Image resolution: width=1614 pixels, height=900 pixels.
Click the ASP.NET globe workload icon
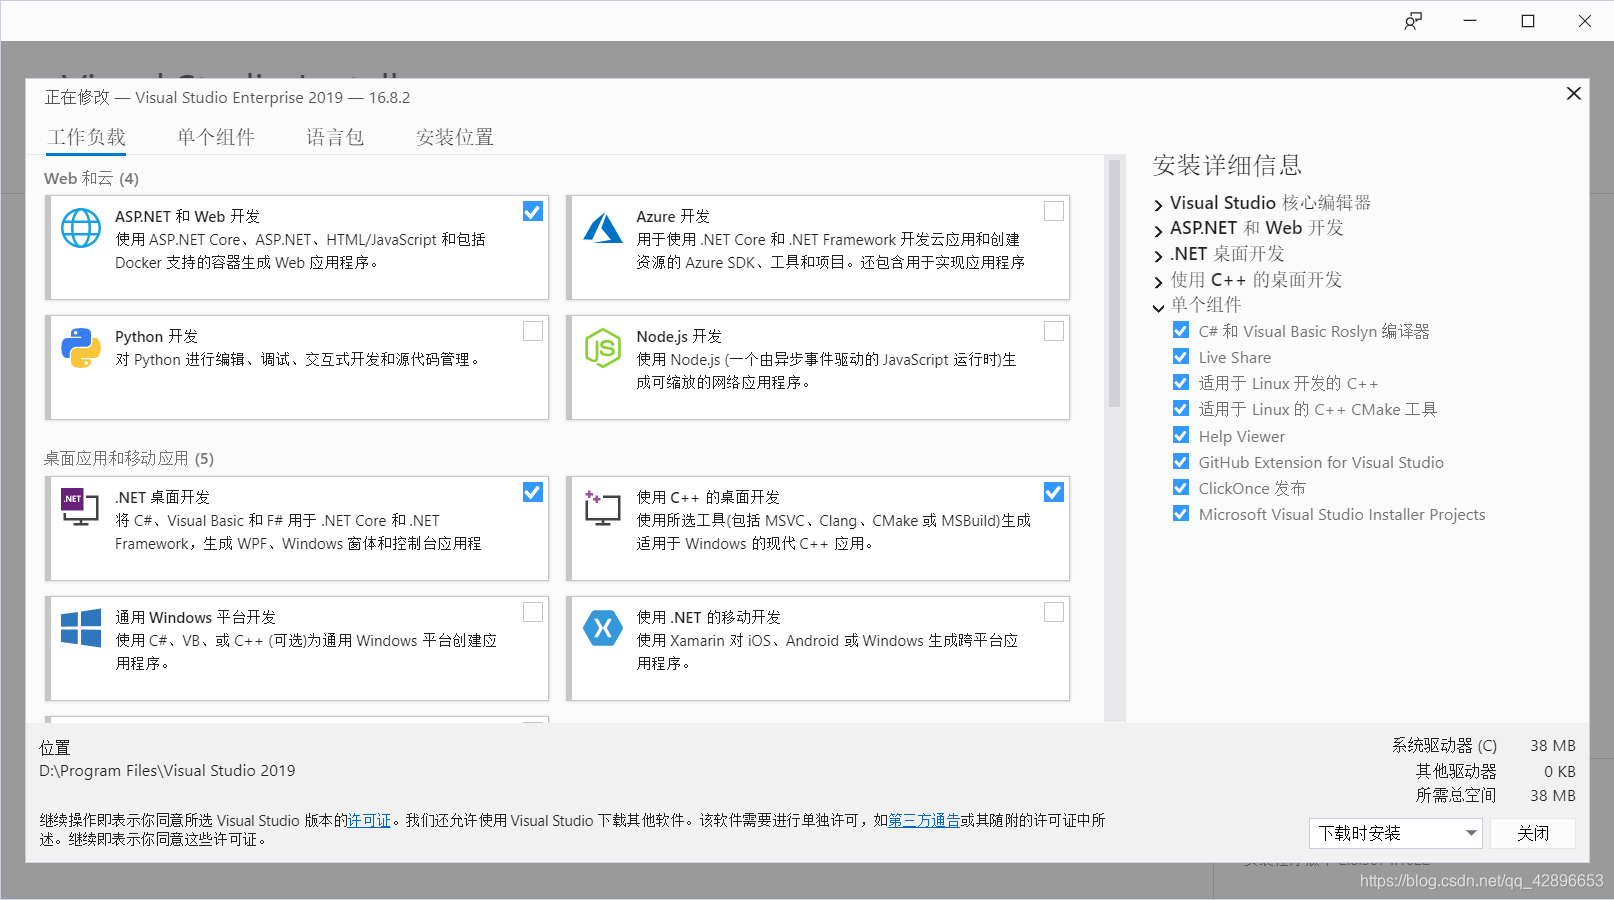coord(81,228)
